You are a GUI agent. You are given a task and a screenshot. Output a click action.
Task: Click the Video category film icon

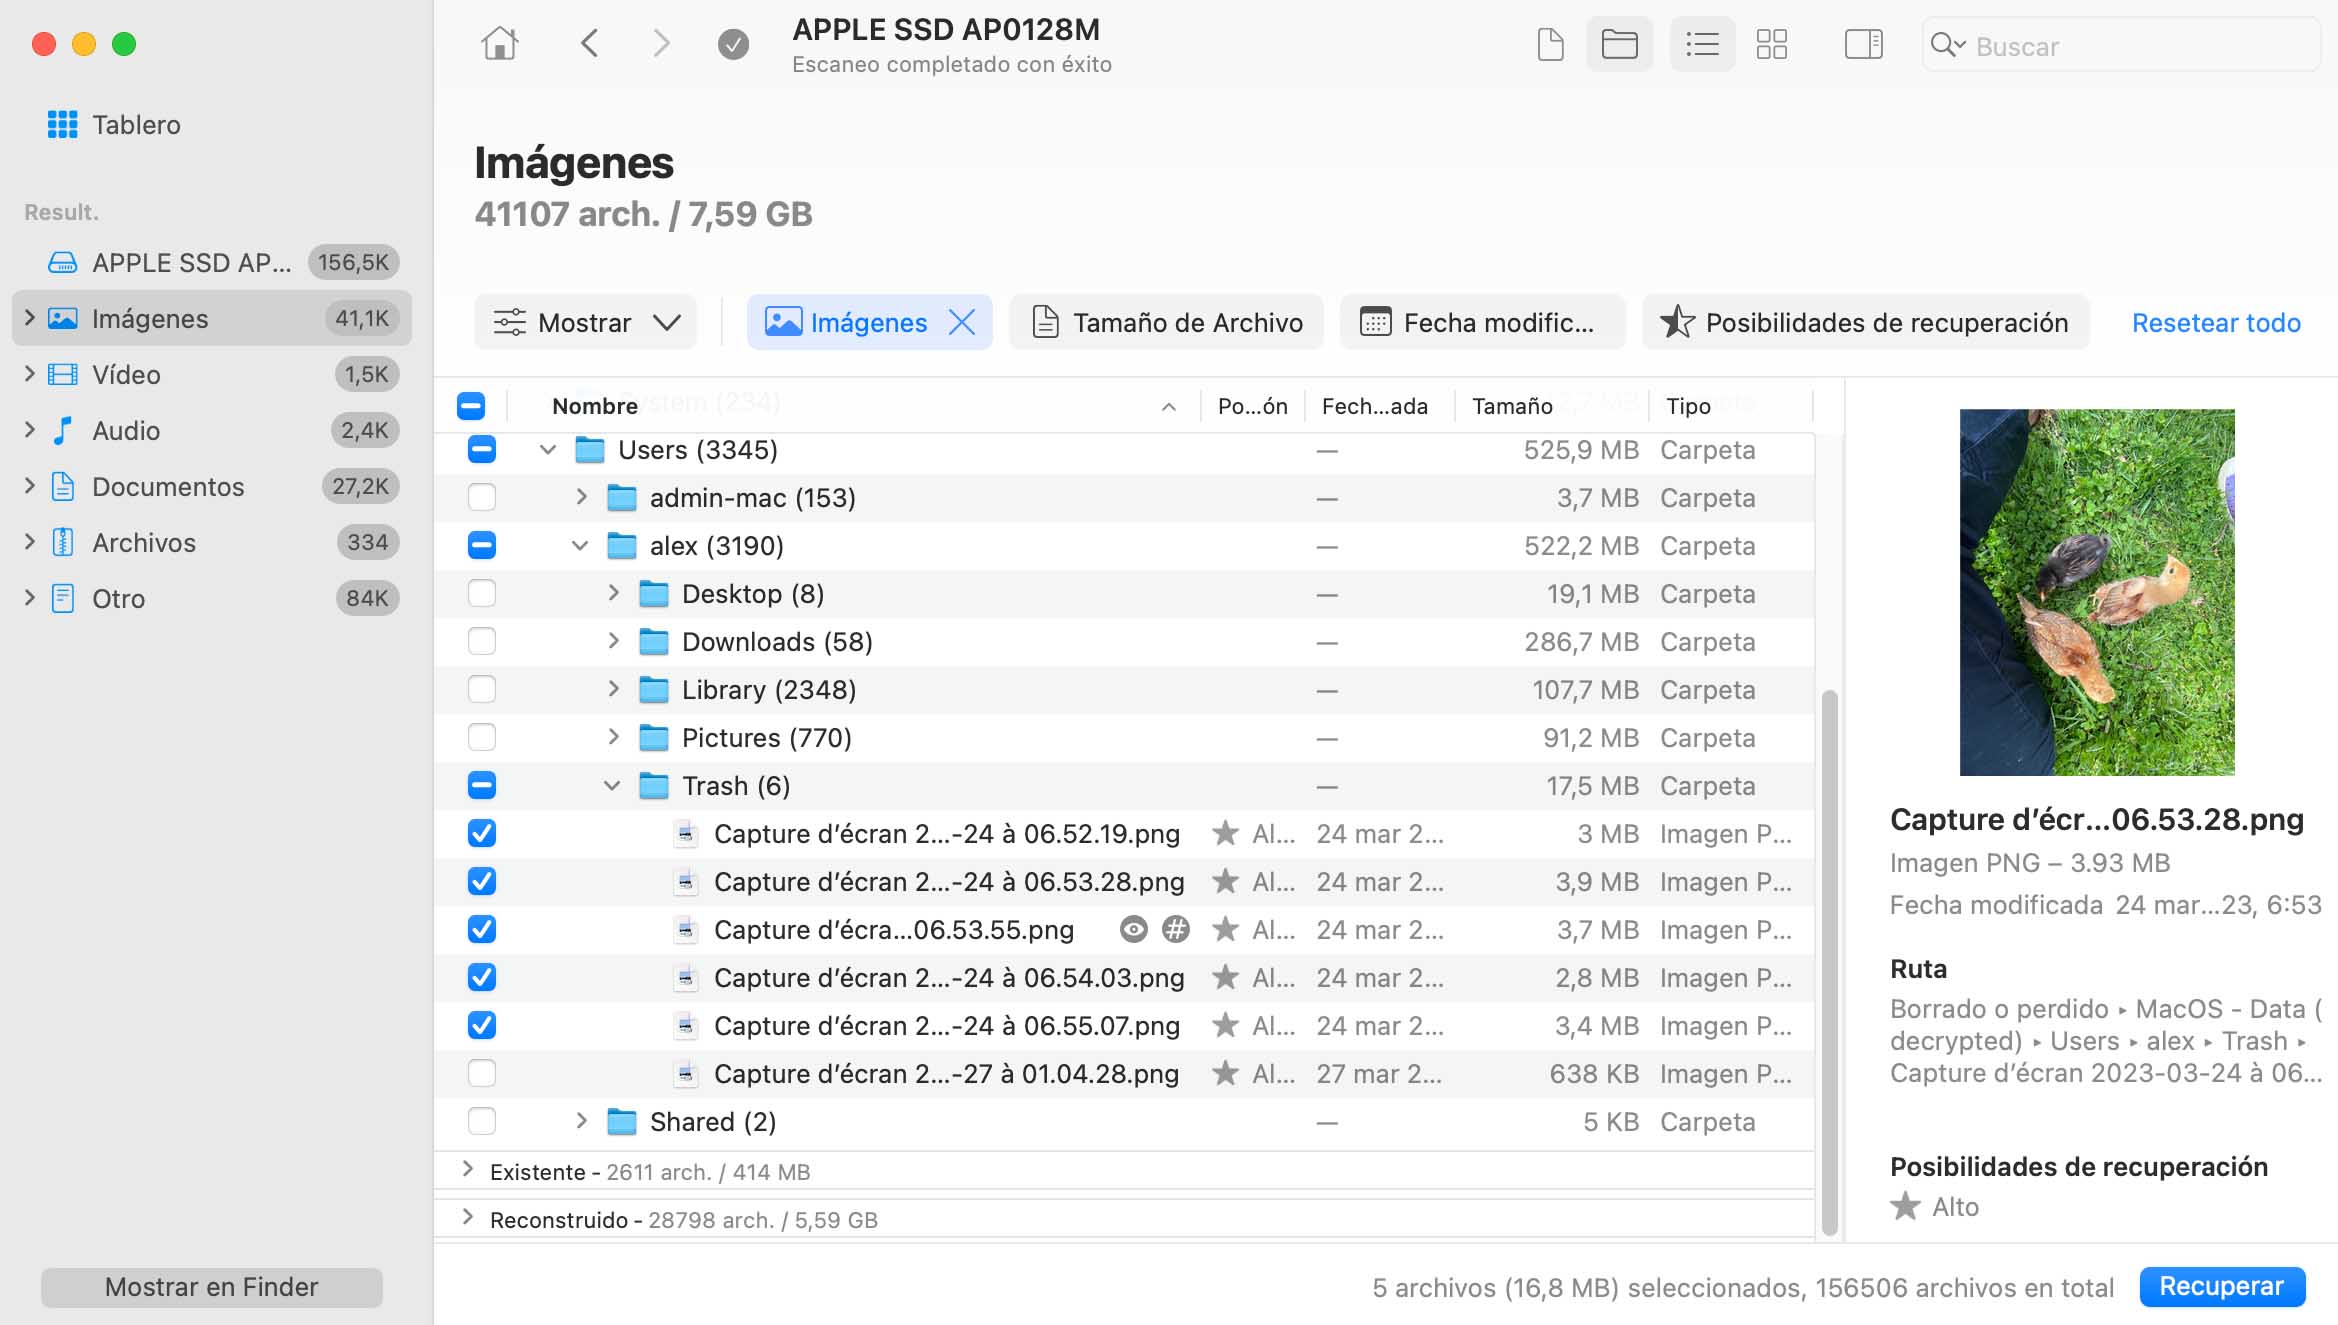pos(62,374)
